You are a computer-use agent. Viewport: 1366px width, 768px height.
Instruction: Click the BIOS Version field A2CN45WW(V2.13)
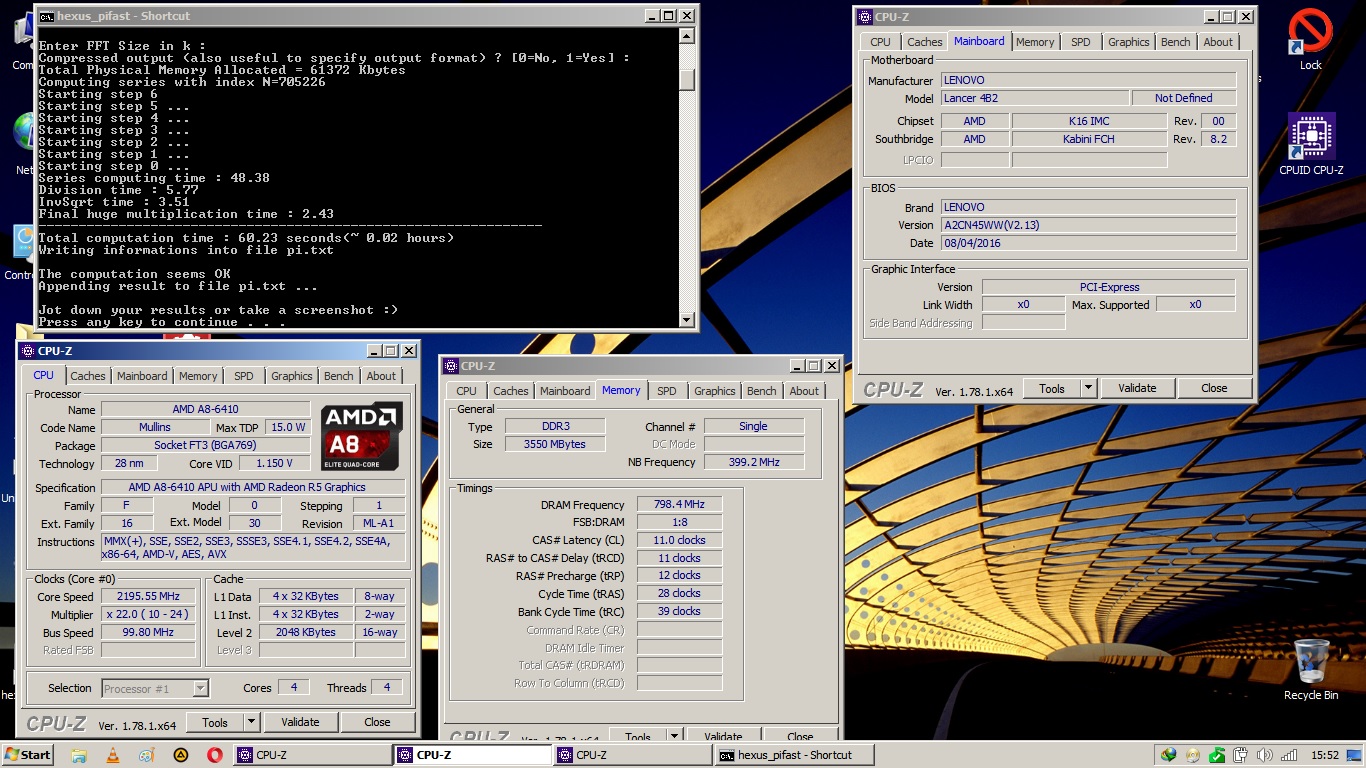[1088, 225]
